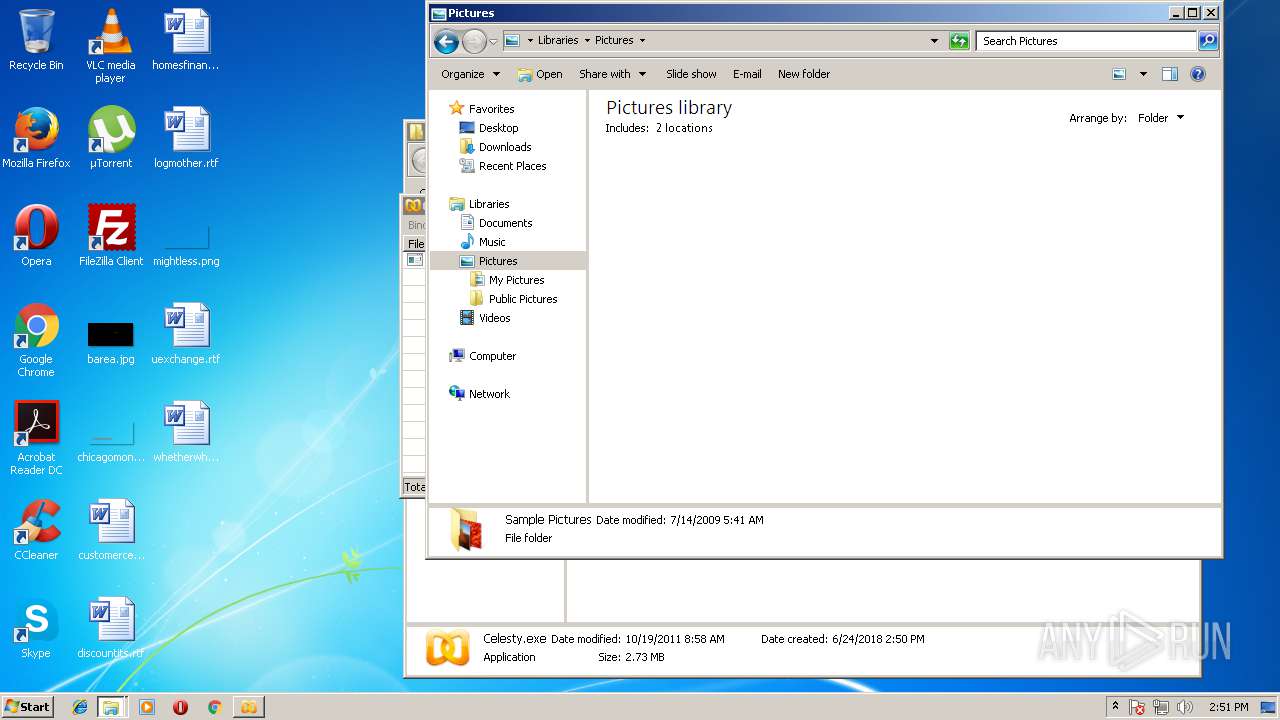Viewport: 1280px width, 720px height.
Task: Click Windows Explorer taskbar button
Action: tap(111, 707)
